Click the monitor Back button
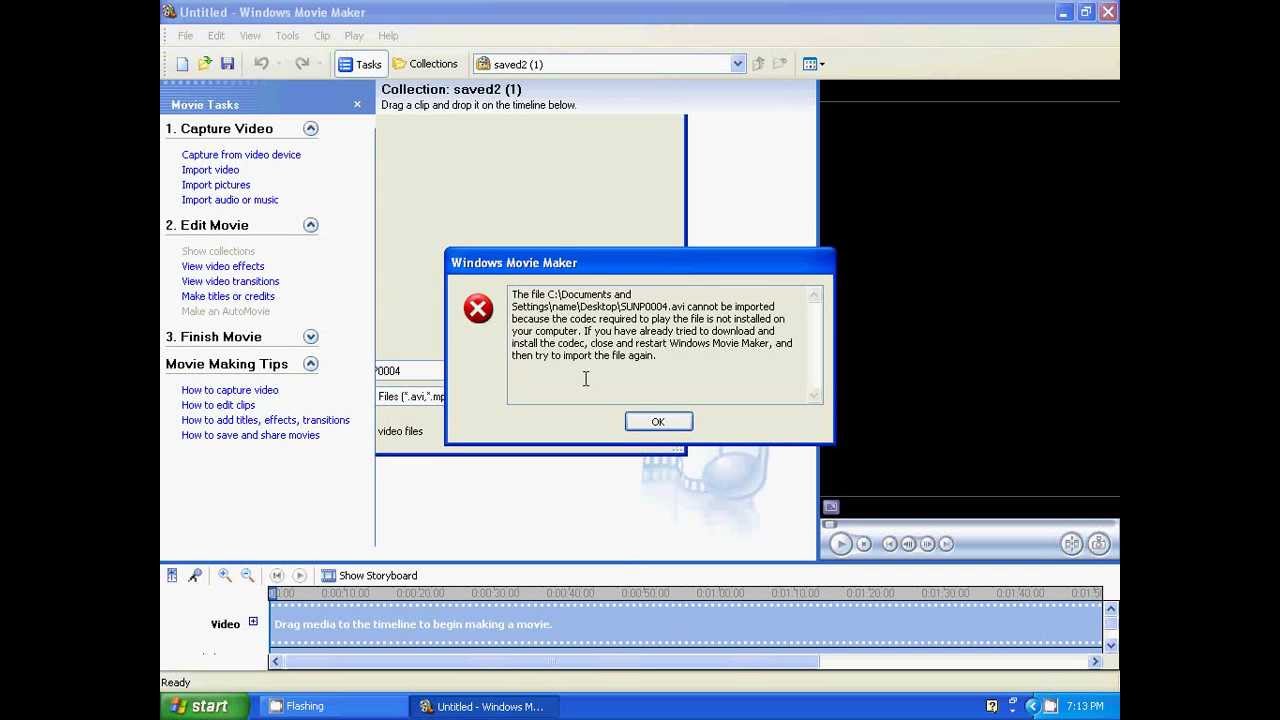 click(889, 544)
